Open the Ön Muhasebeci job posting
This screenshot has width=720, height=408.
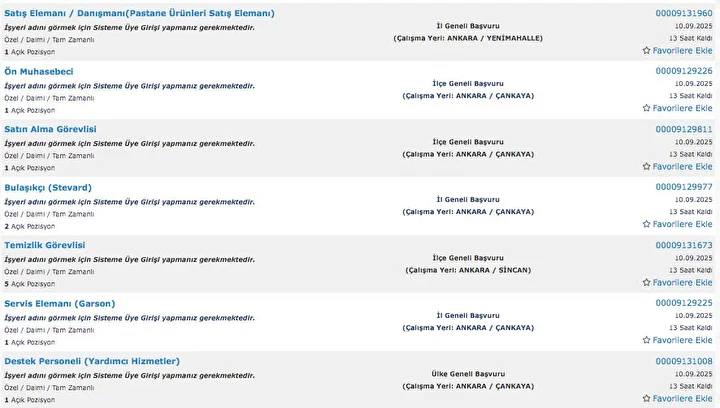click(x=39, y=72)
